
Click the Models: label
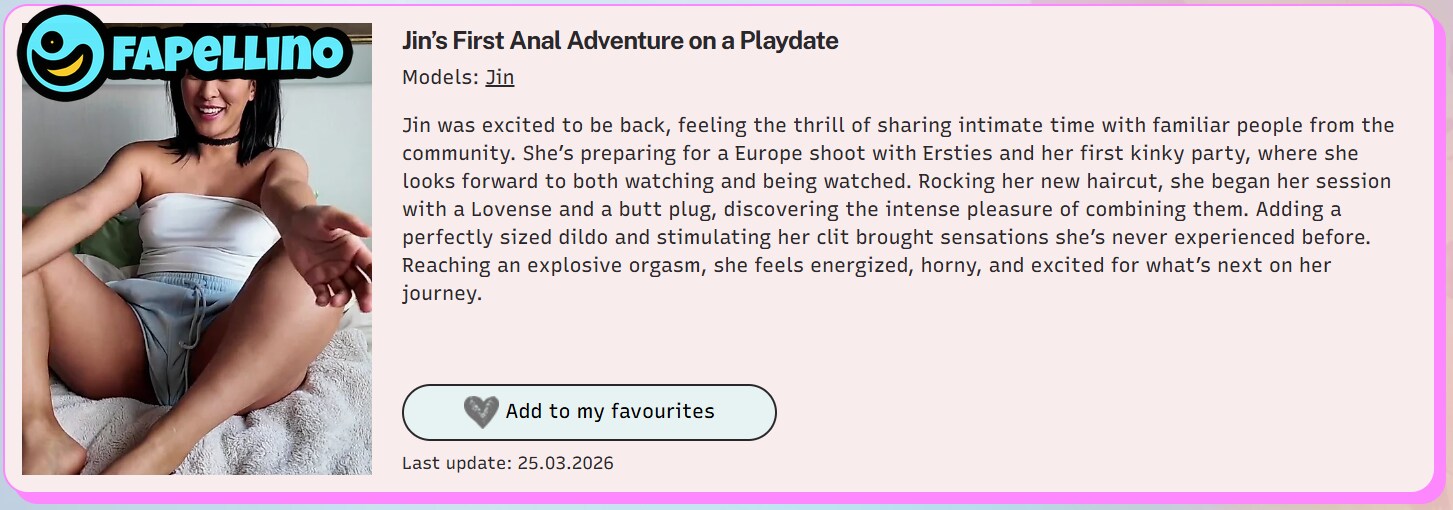(x=440, y=77)
